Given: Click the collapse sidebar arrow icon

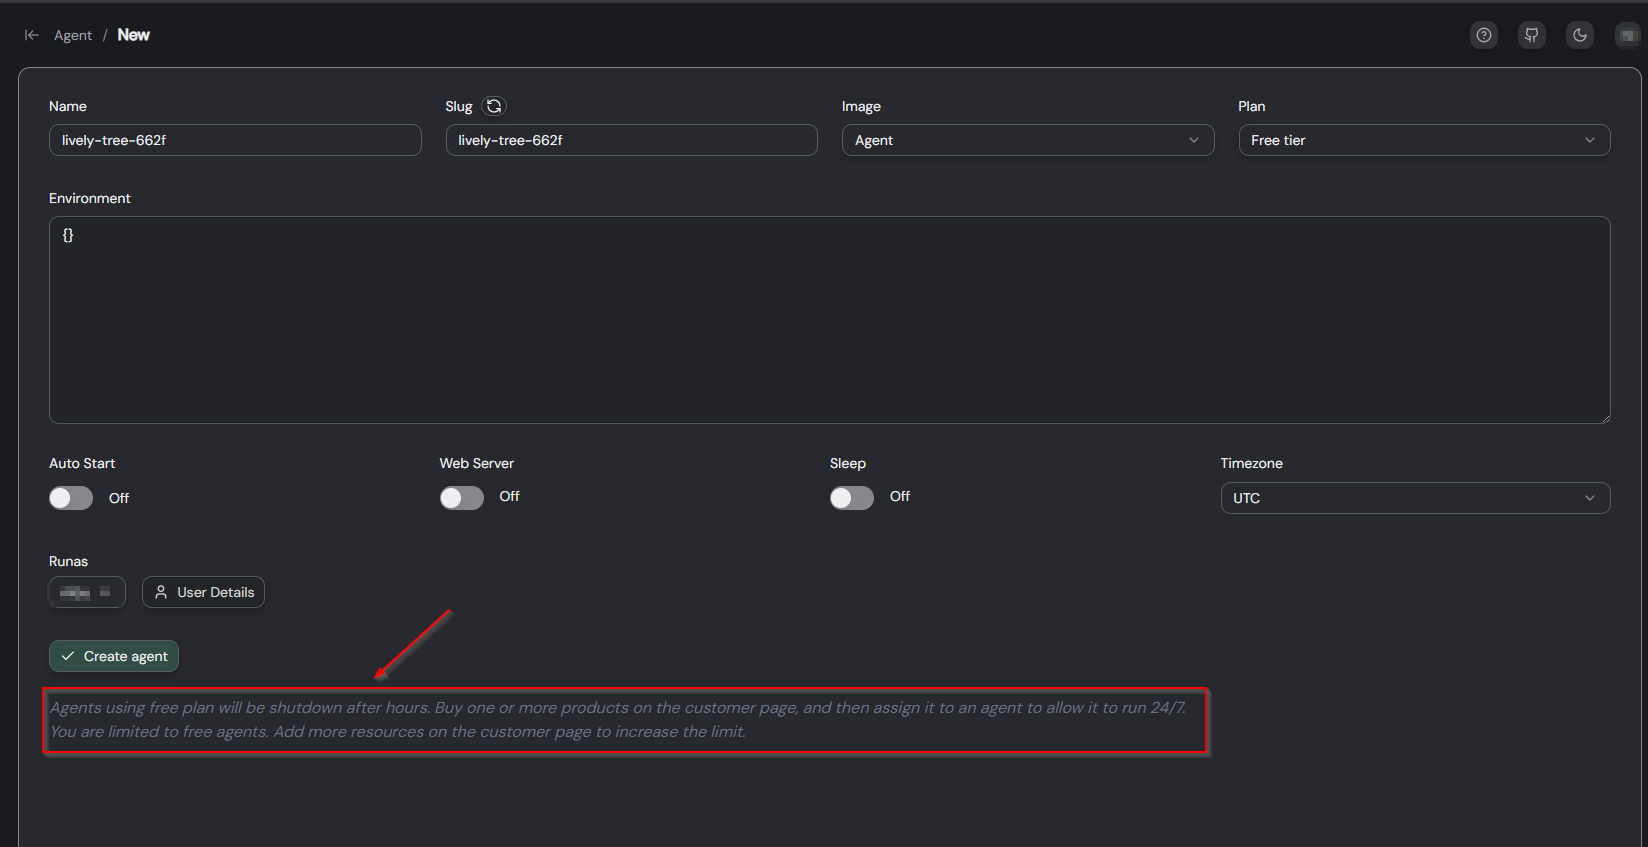Looking at the screenshot, I should point(32,35).
